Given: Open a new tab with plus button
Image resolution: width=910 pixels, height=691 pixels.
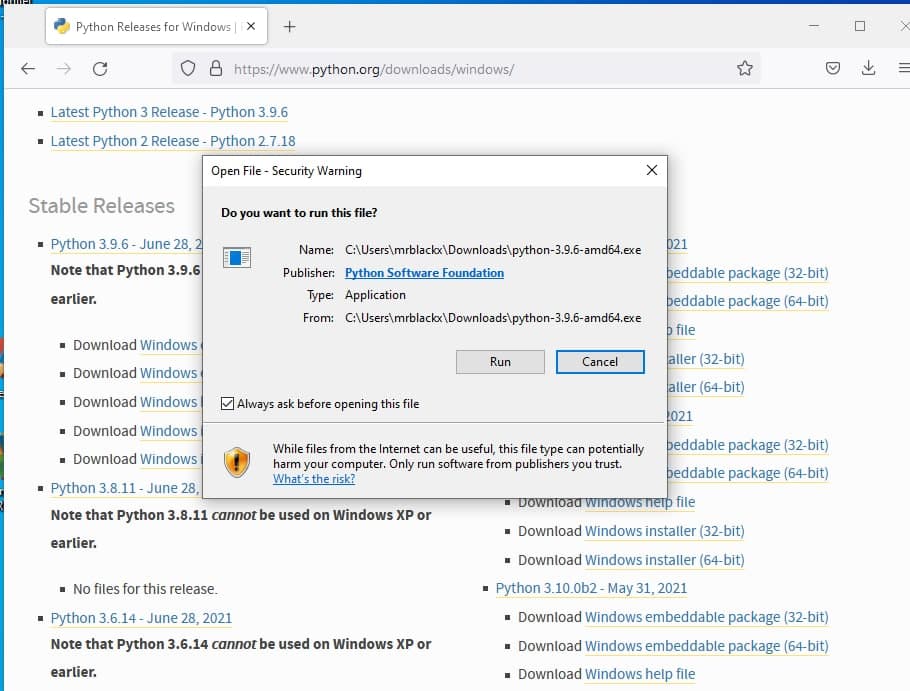Looking at the screenshot, I should pyautogui.click(x=290, y=27).
